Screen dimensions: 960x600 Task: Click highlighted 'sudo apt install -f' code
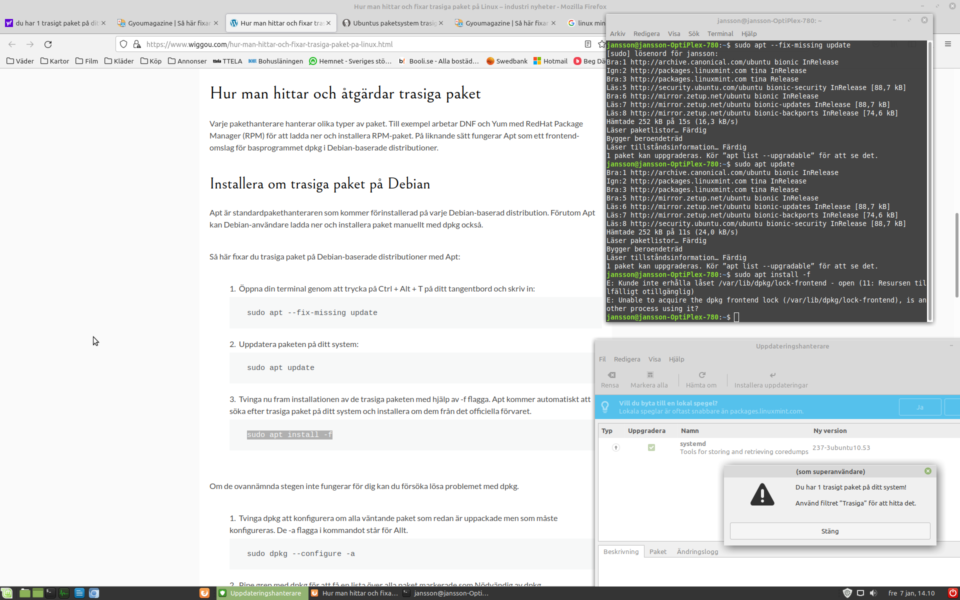point(290,435)
